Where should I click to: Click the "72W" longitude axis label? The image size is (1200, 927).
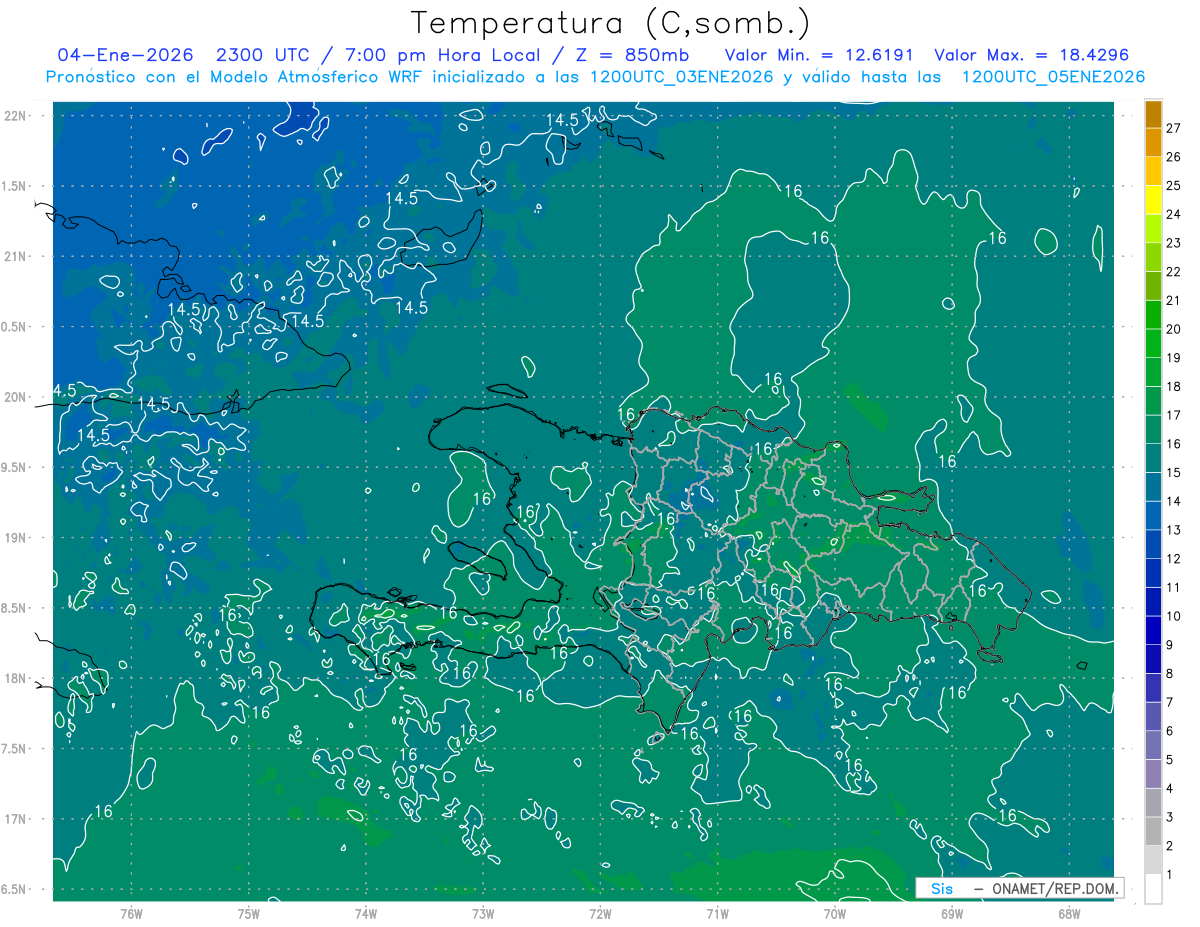pos(600,914)
